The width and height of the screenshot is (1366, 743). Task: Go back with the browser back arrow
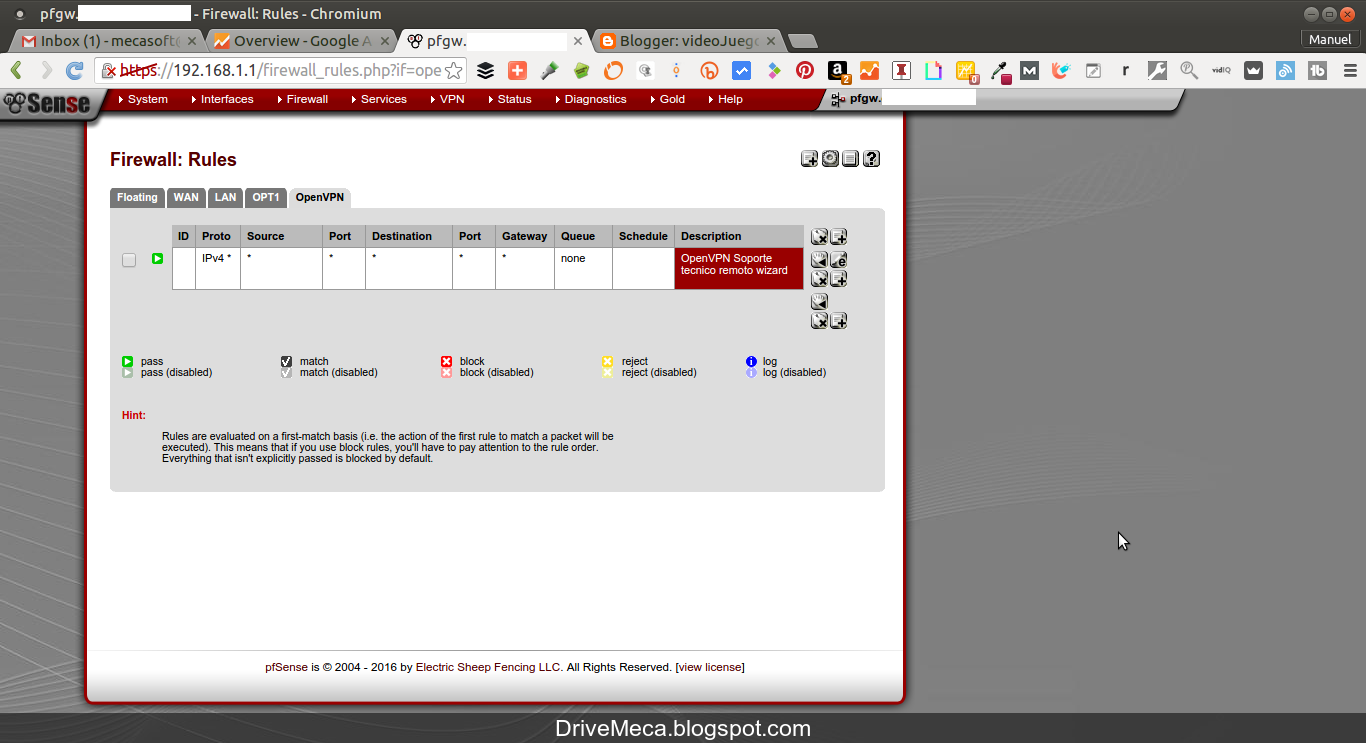16,70
